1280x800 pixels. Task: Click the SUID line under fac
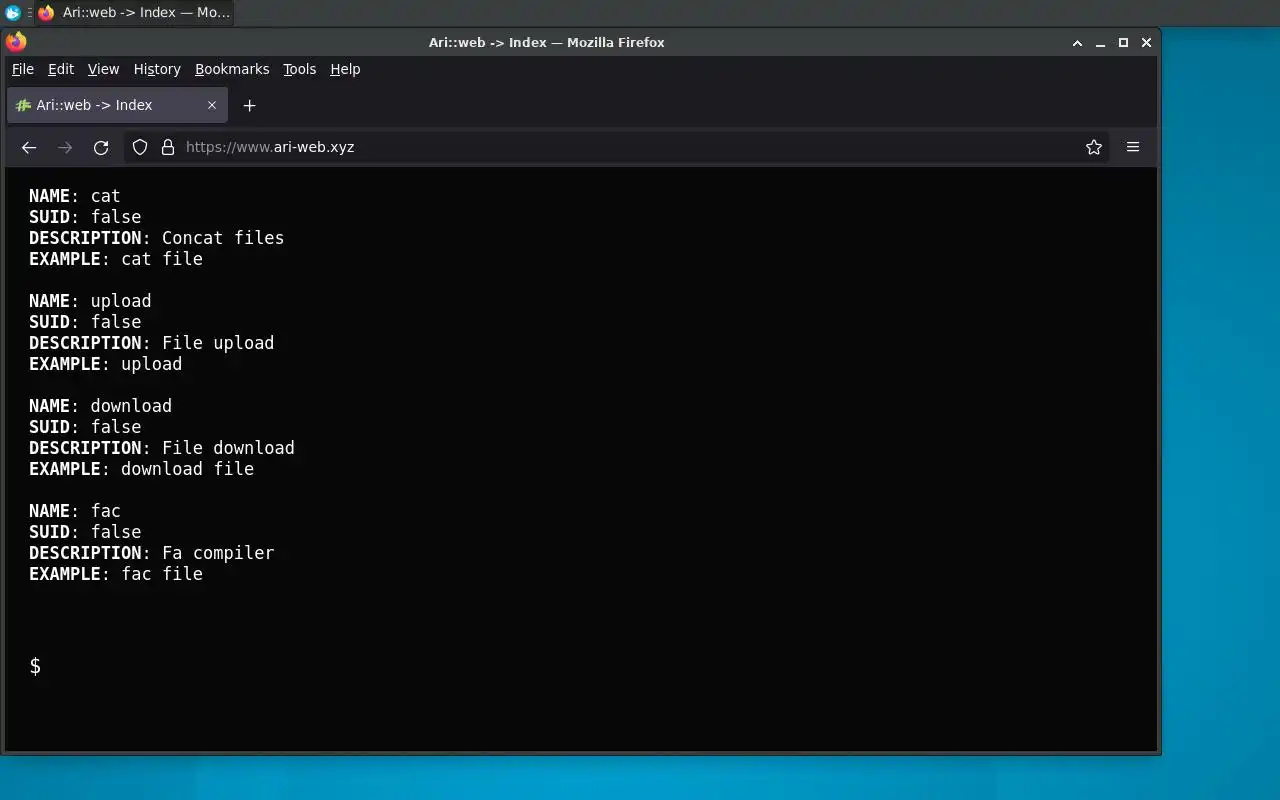[85, 532]
